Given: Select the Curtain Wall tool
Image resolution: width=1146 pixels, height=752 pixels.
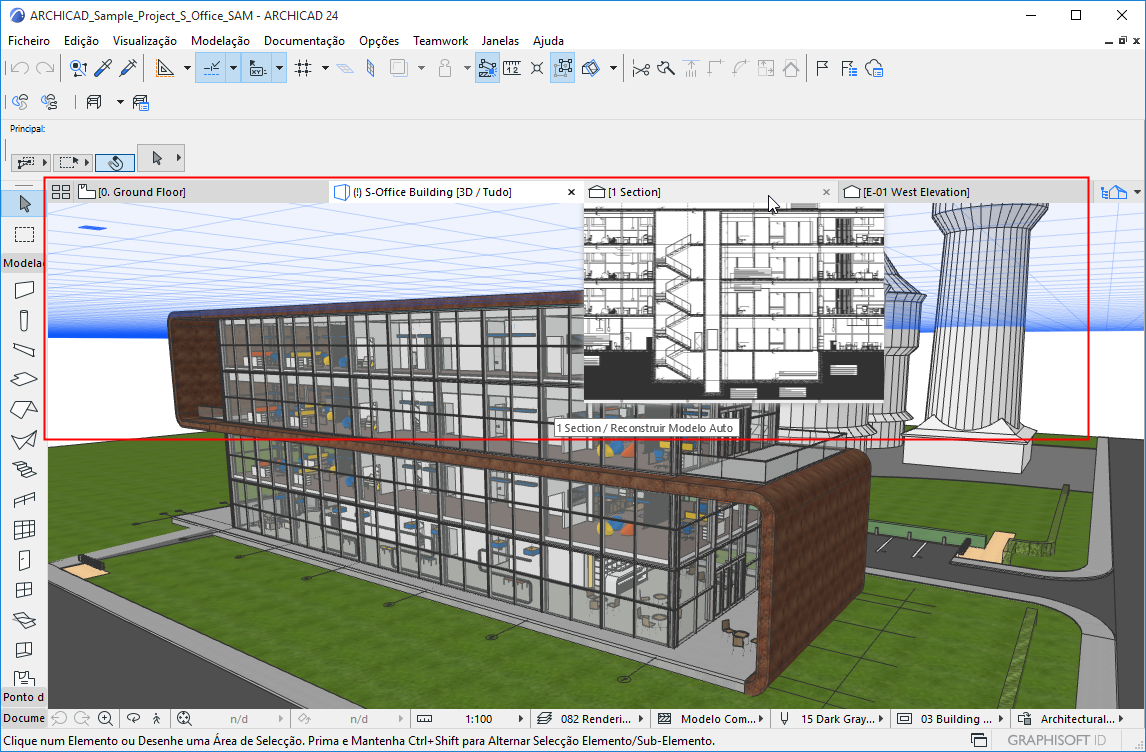Looking at the screenshot, I should [24, 530].
